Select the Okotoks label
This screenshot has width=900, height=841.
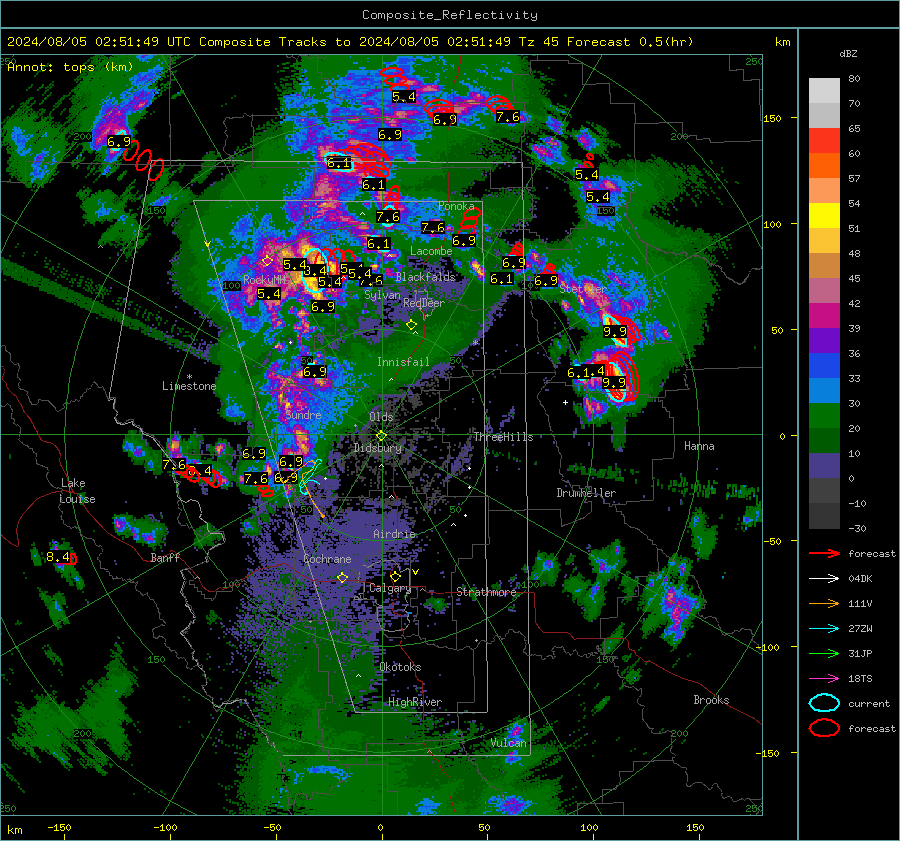pos(400,667)
